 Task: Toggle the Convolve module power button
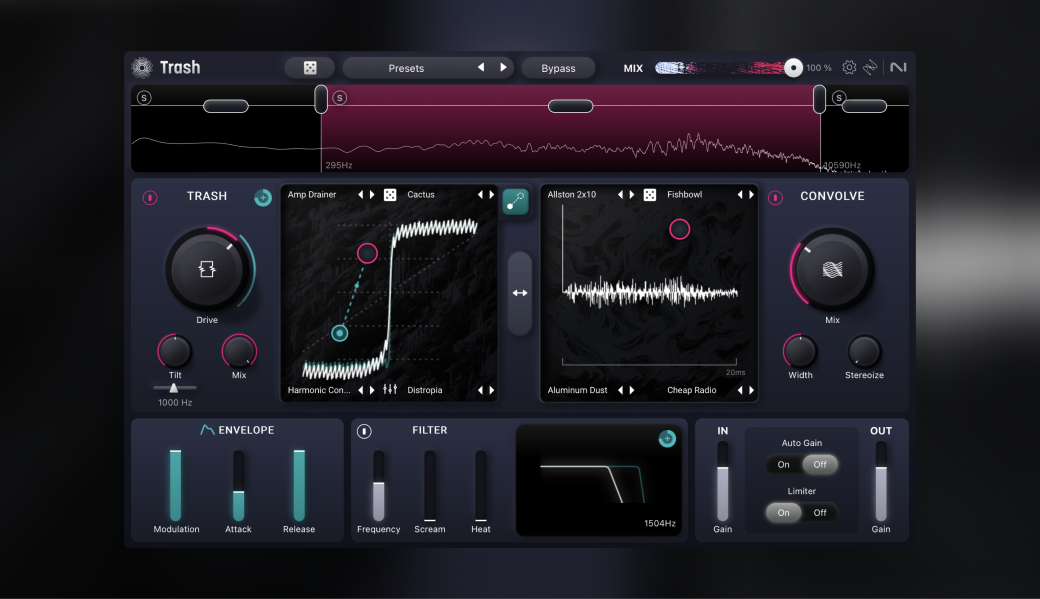pos(775,198)
